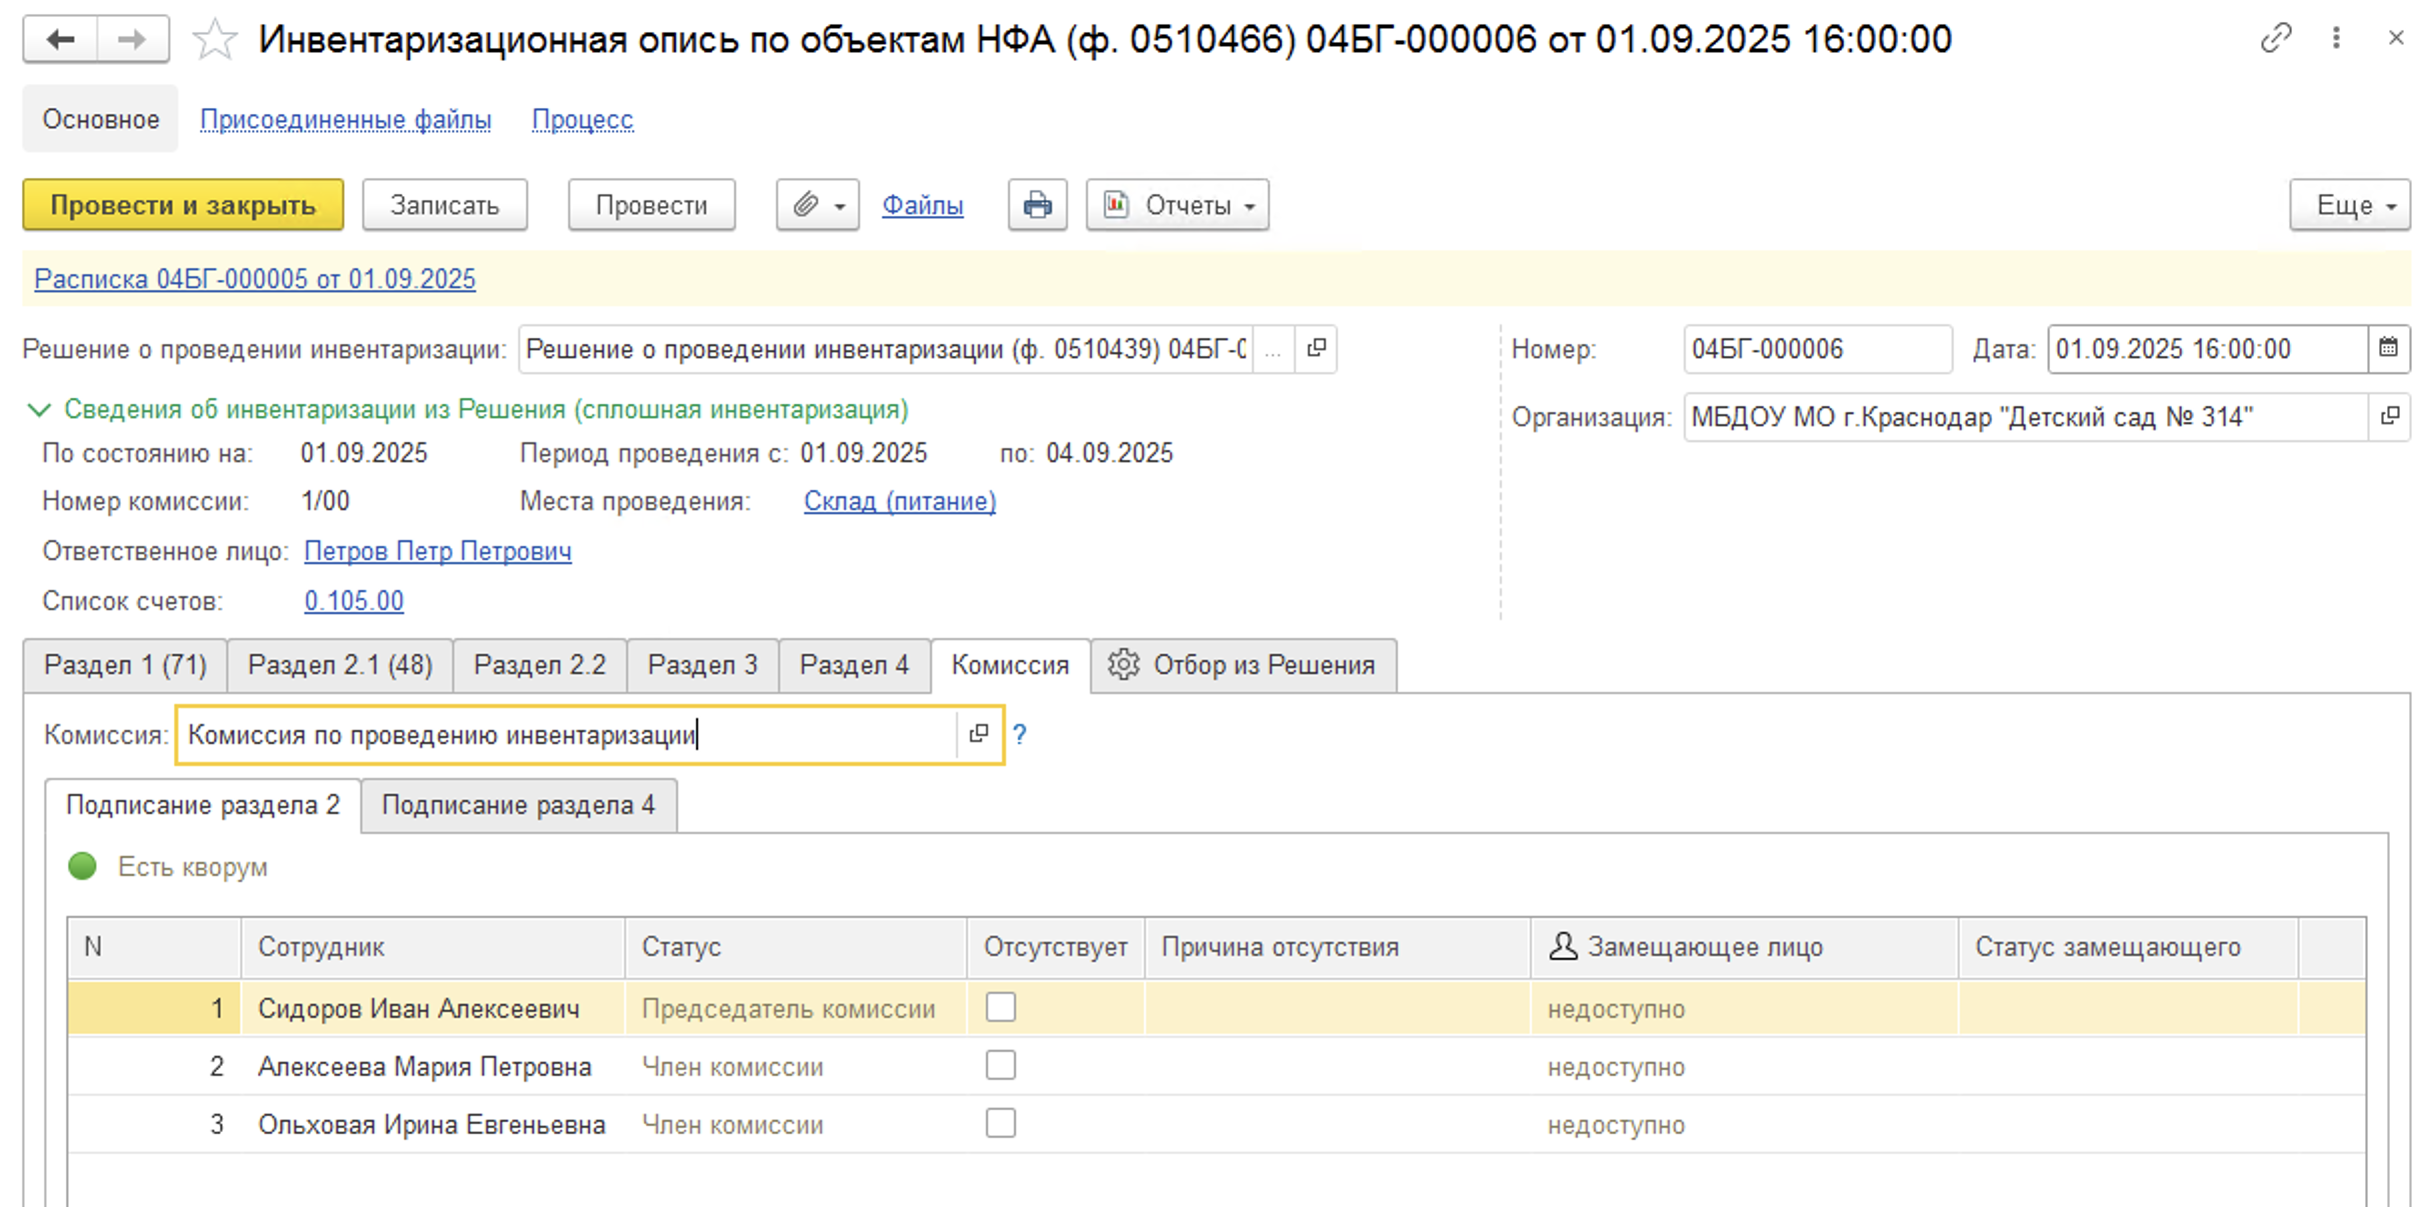
Task: Open the Склад (питание) link
Action: tap(899, 501)
